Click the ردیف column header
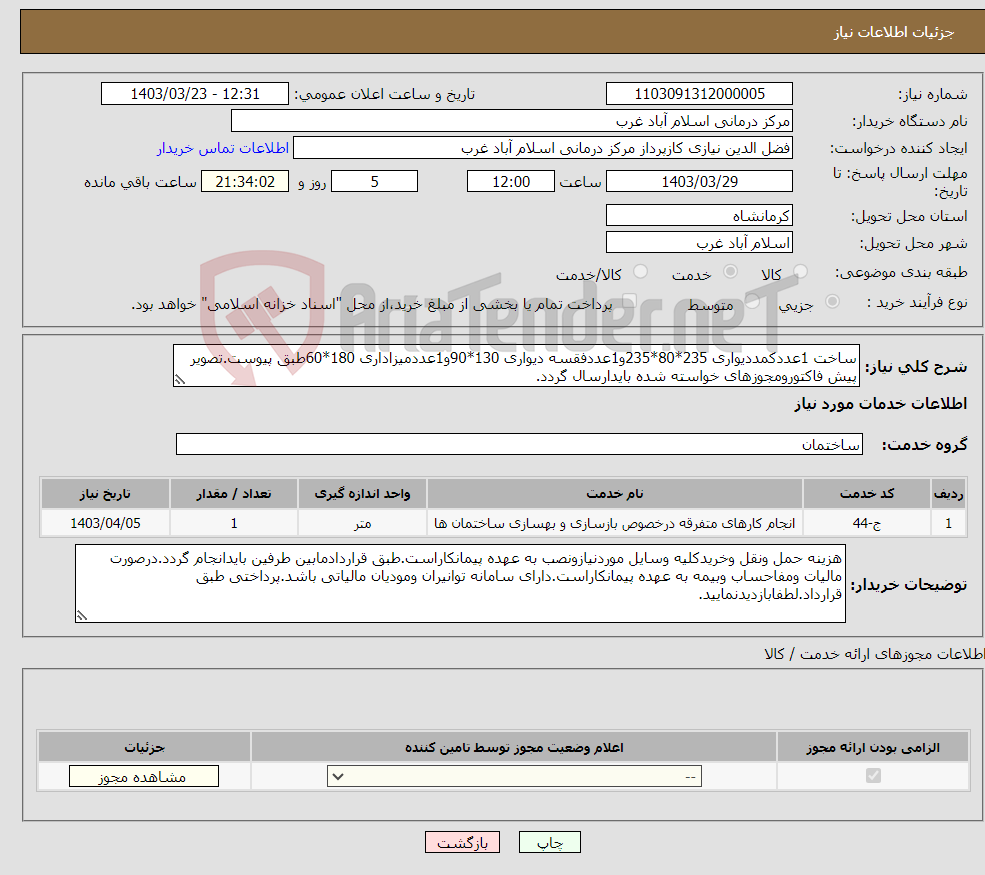 coord(948,494)
